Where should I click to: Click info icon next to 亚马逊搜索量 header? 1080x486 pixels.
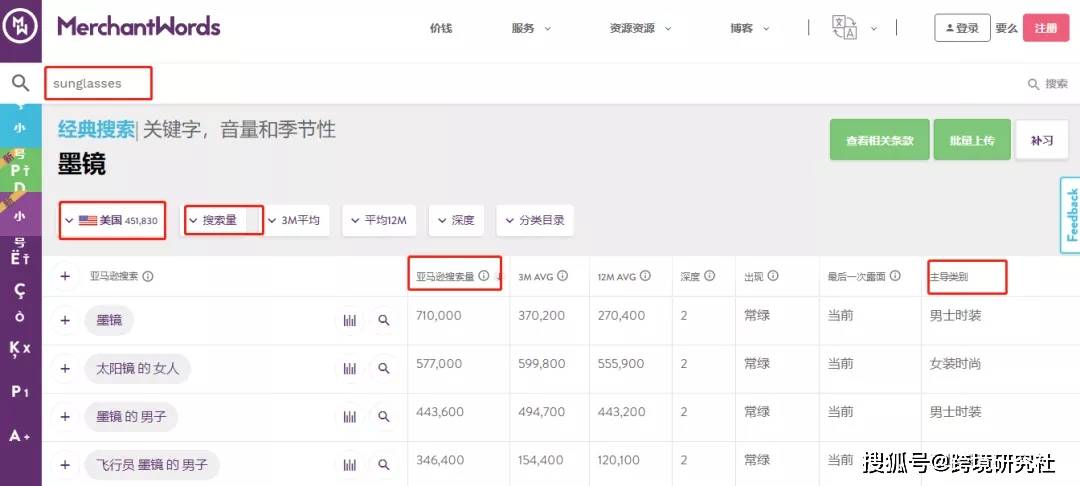click(484, 276)
